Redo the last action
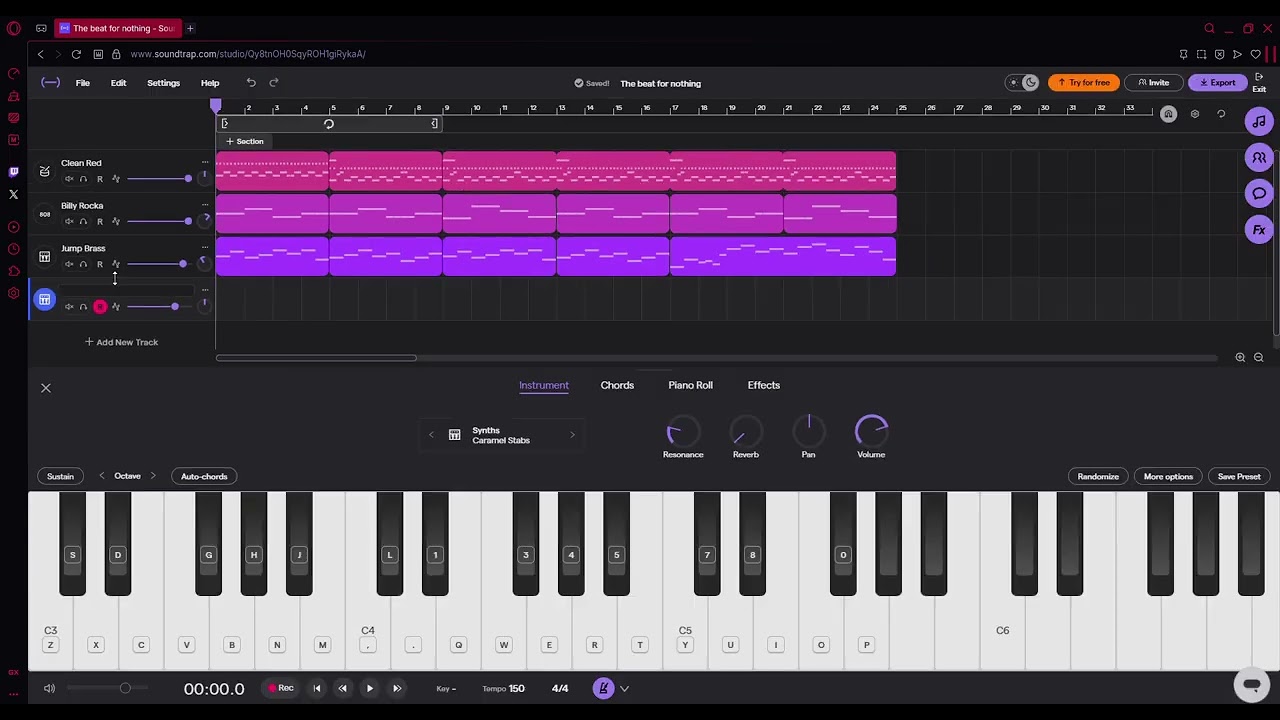The height and width of the screenshot is (720, 1280). (274, 83)
